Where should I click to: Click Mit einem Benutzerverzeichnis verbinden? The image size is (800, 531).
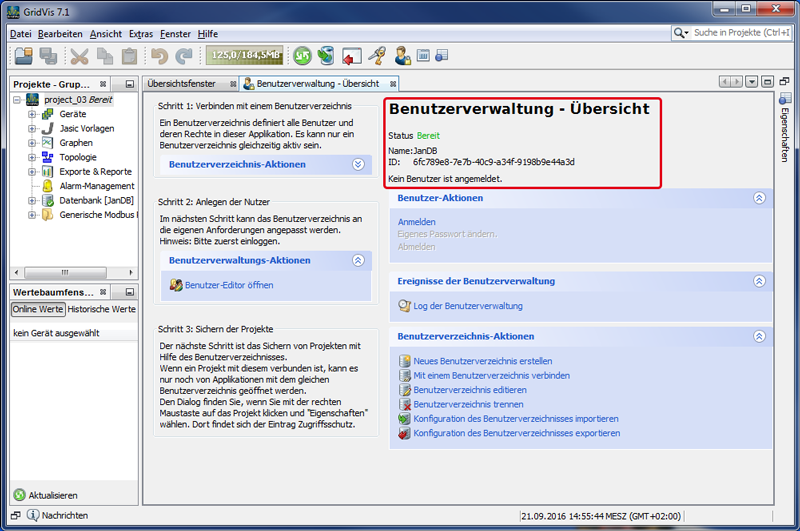coord(491,375)
